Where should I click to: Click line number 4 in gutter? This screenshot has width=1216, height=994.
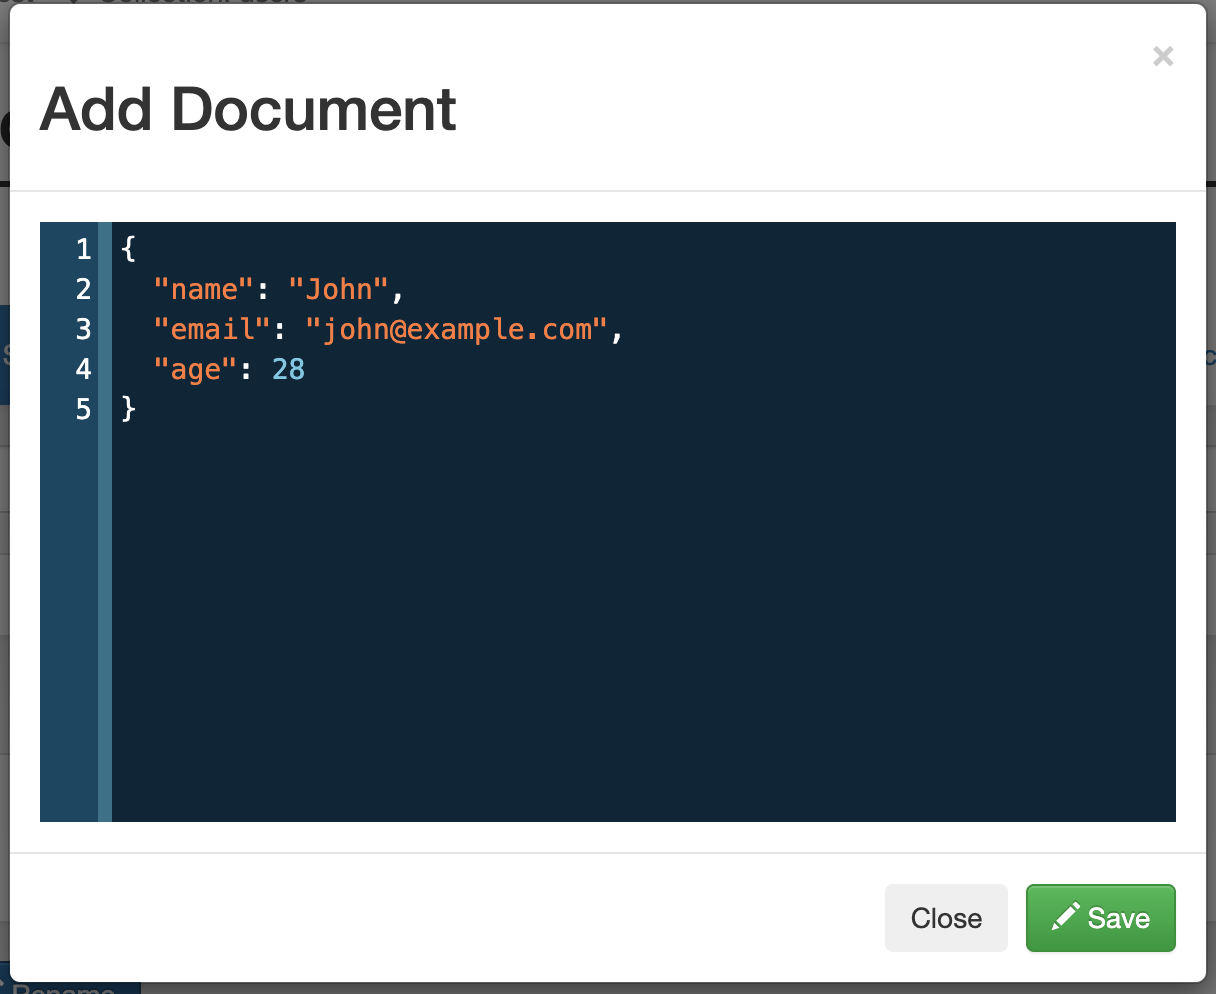pos(83,369)
